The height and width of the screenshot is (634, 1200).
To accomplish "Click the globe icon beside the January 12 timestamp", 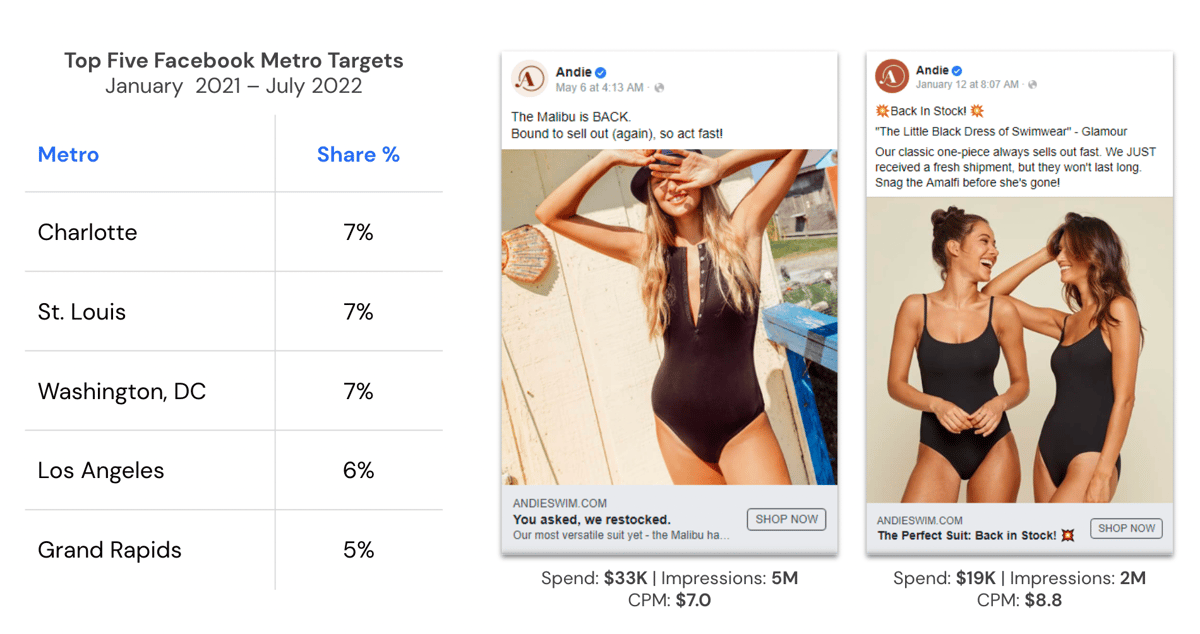I will coord(1032,85).
